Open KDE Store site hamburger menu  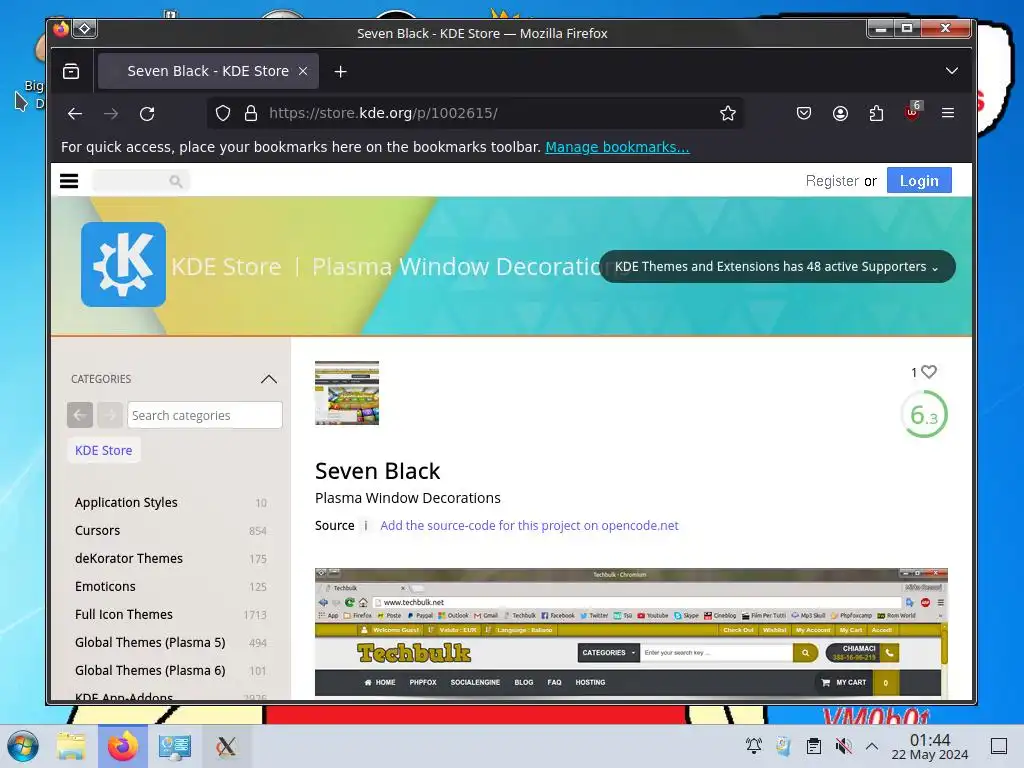pos(69,181)
